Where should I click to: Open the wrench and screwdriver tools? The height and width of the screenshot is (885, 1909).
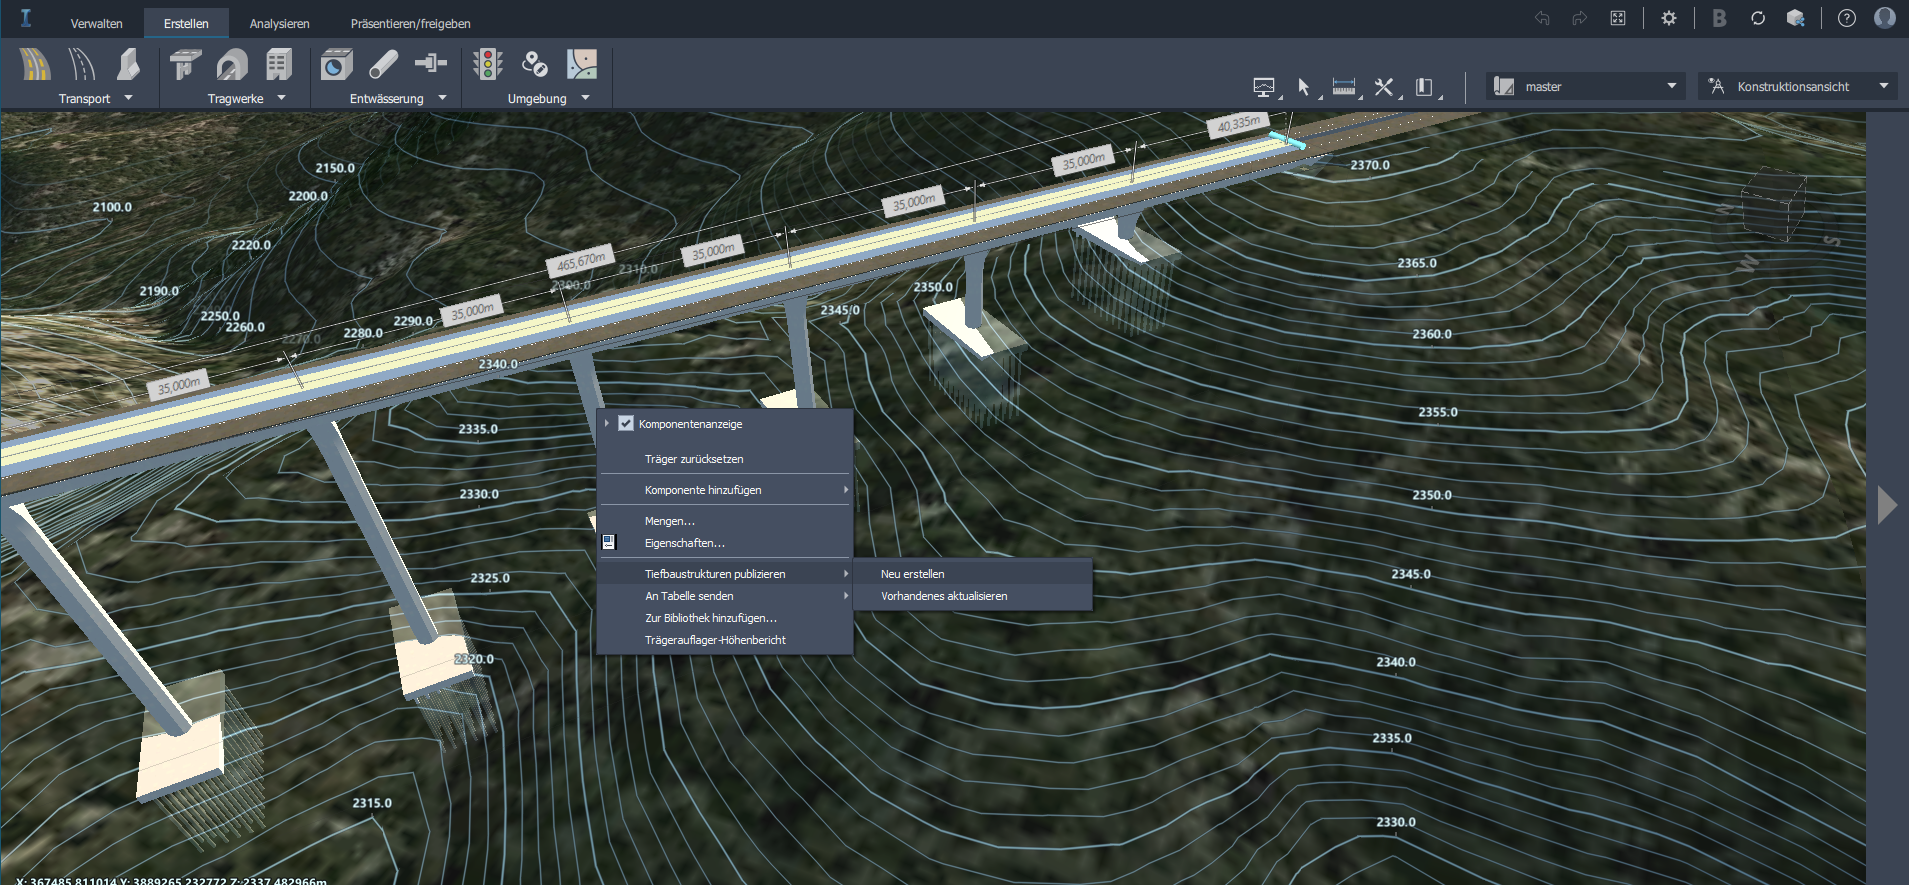[x=1385, y=88]
